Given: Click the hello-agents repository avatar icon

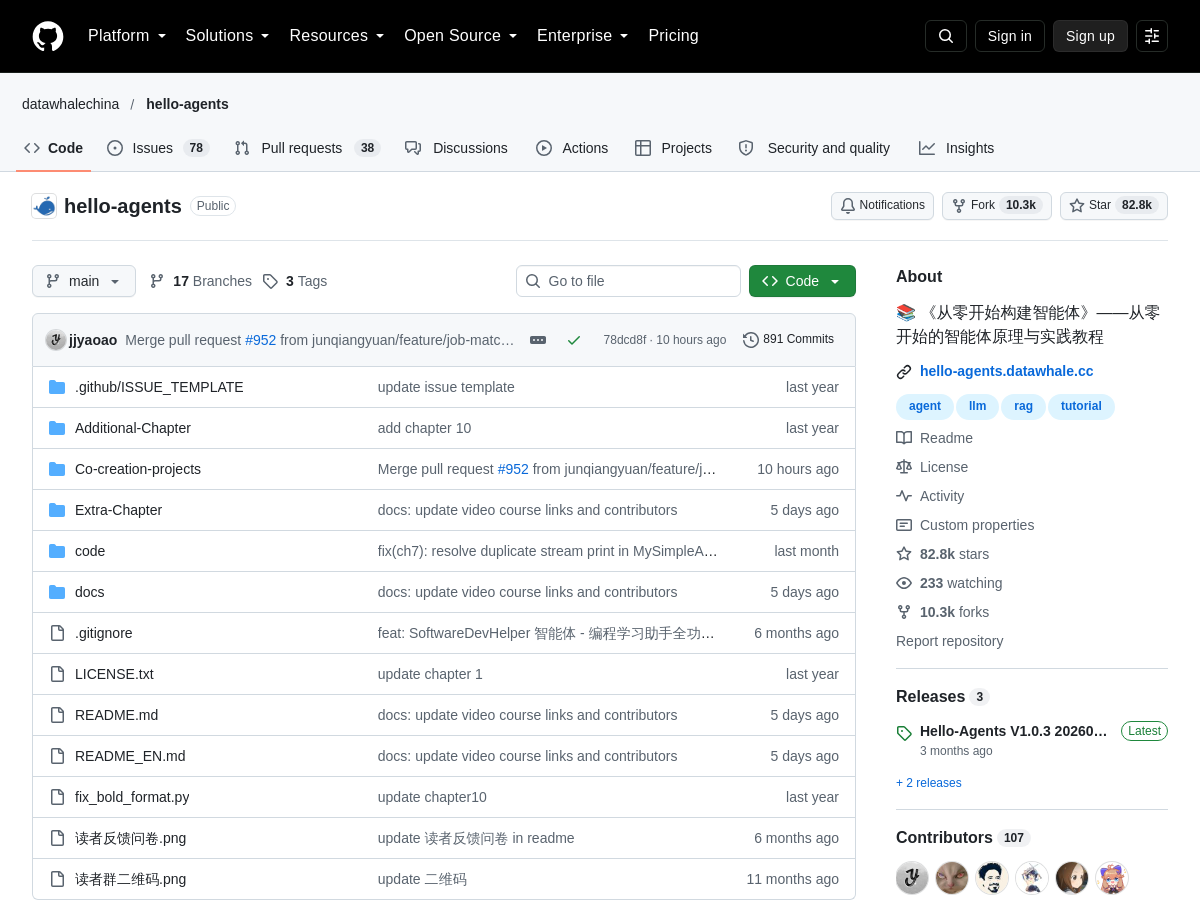Looking at the screenshot, I should [44, 206].
